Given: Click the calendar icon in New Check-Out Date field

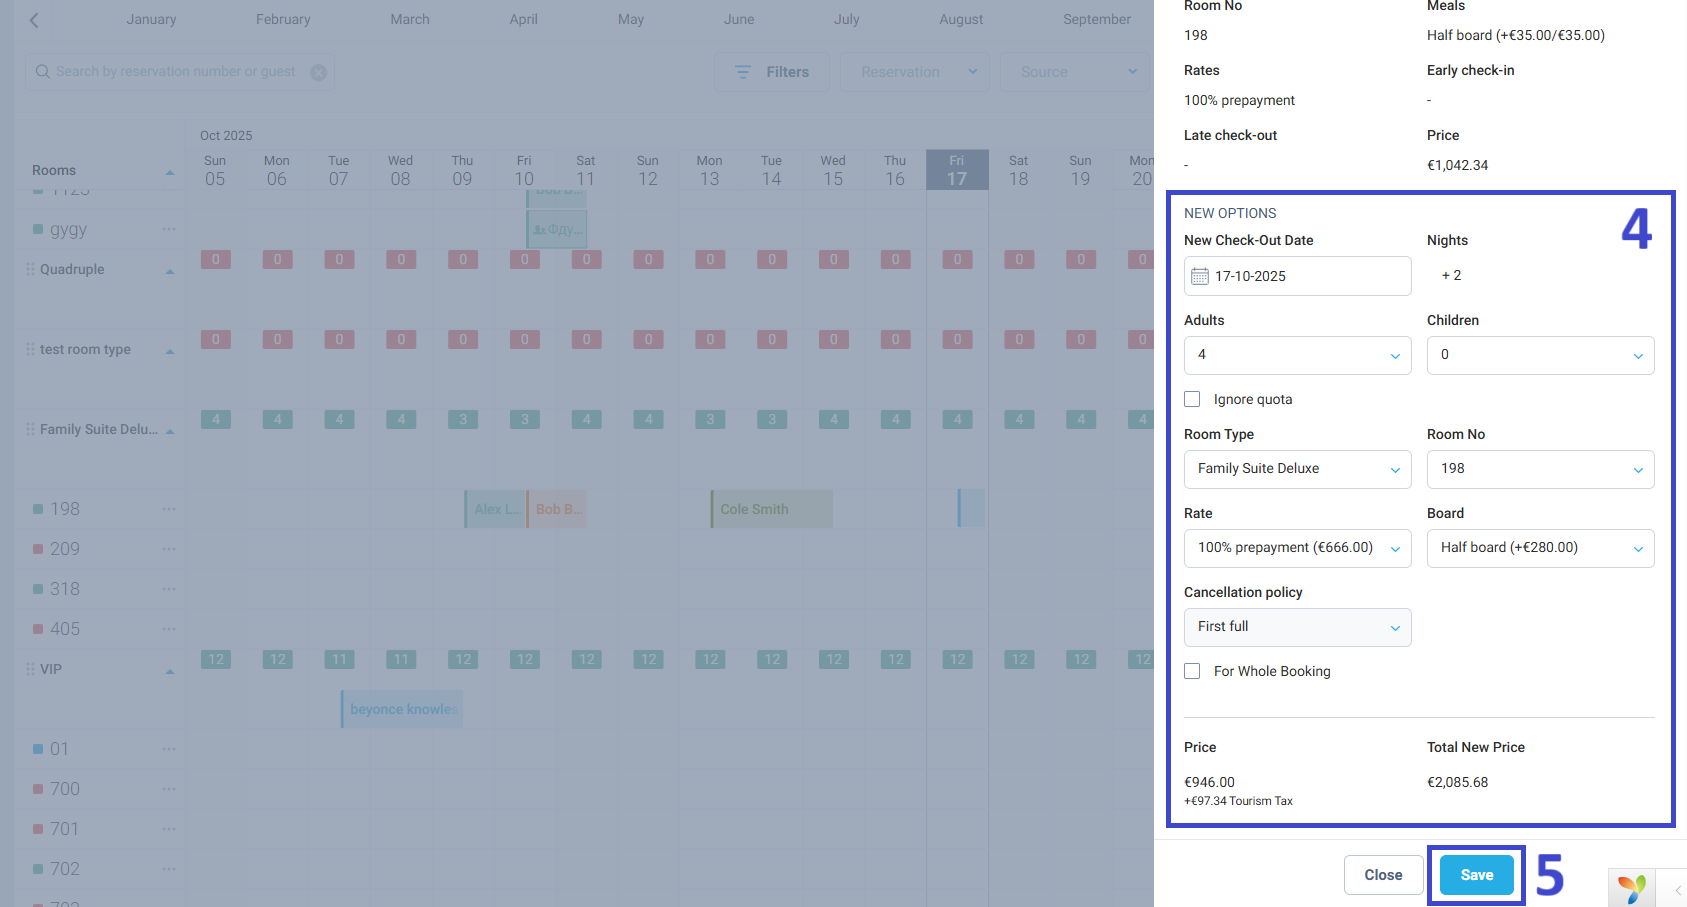Looking at the screenshot, I should (1201, 276).
